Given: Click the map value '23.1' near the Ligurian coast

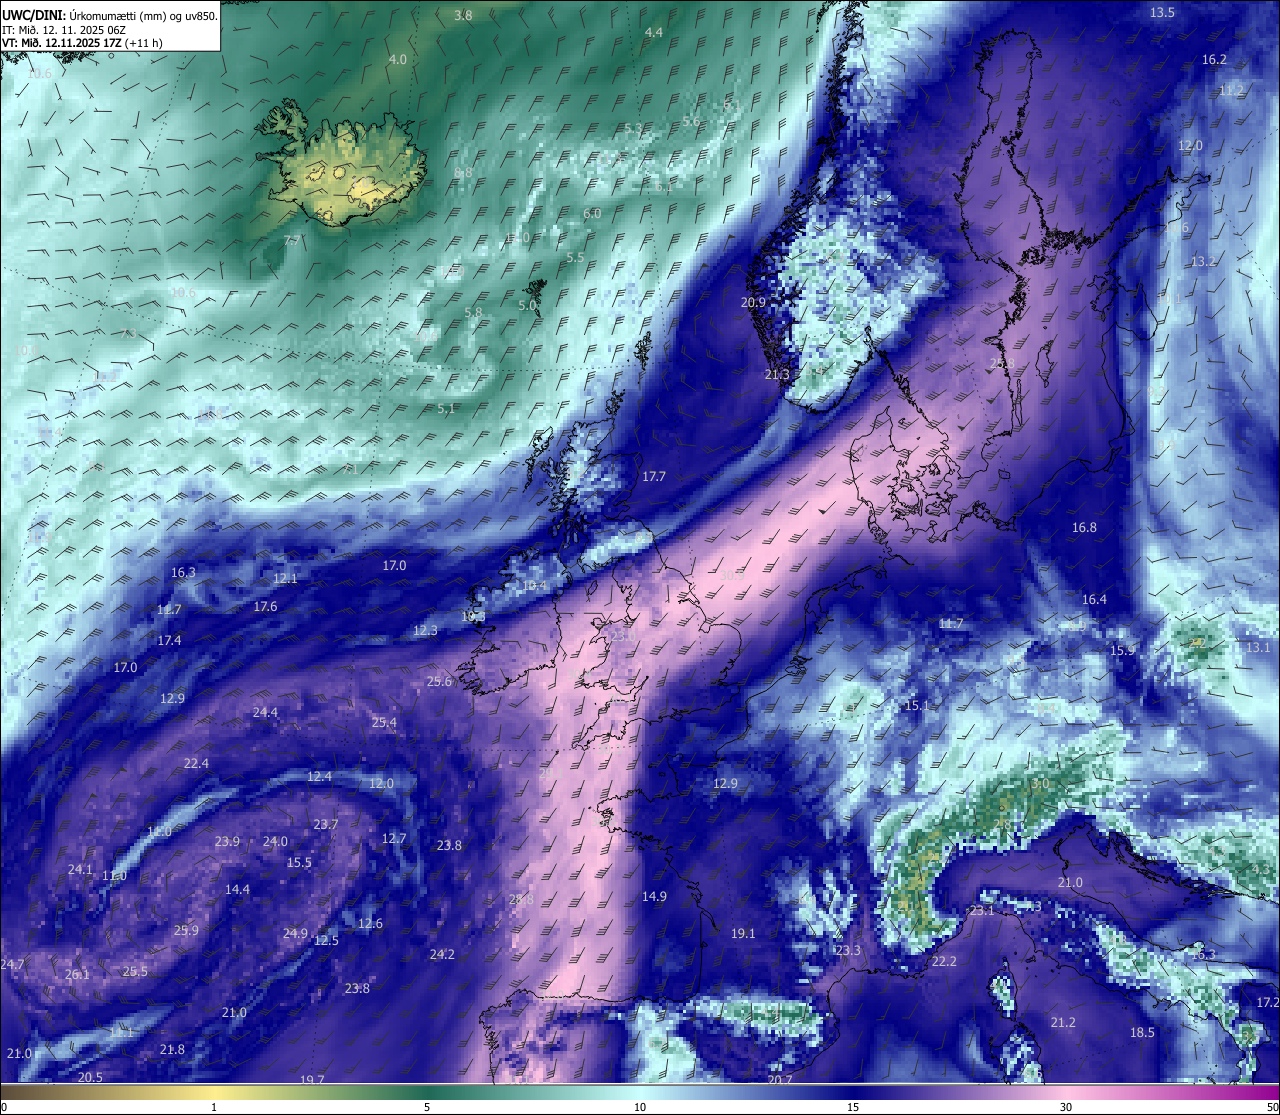Looking at the screenshot, I should [982, 911].
